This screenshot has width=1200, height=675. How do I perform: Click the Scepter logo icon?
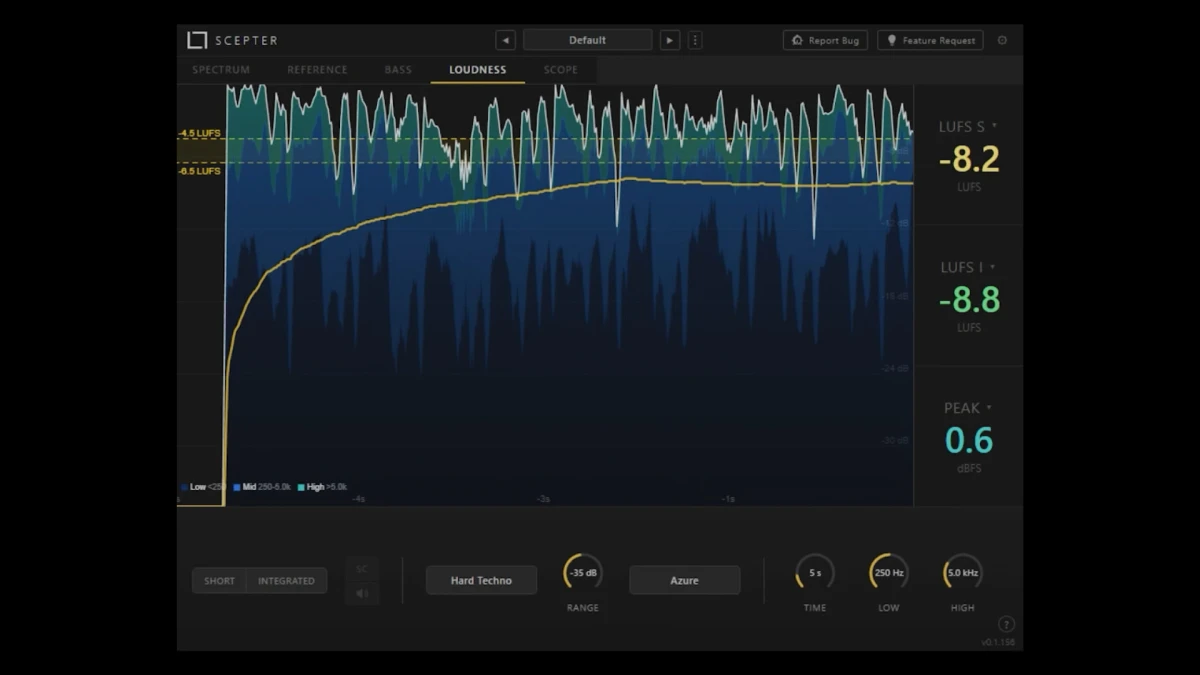click(x=197, y=40)
